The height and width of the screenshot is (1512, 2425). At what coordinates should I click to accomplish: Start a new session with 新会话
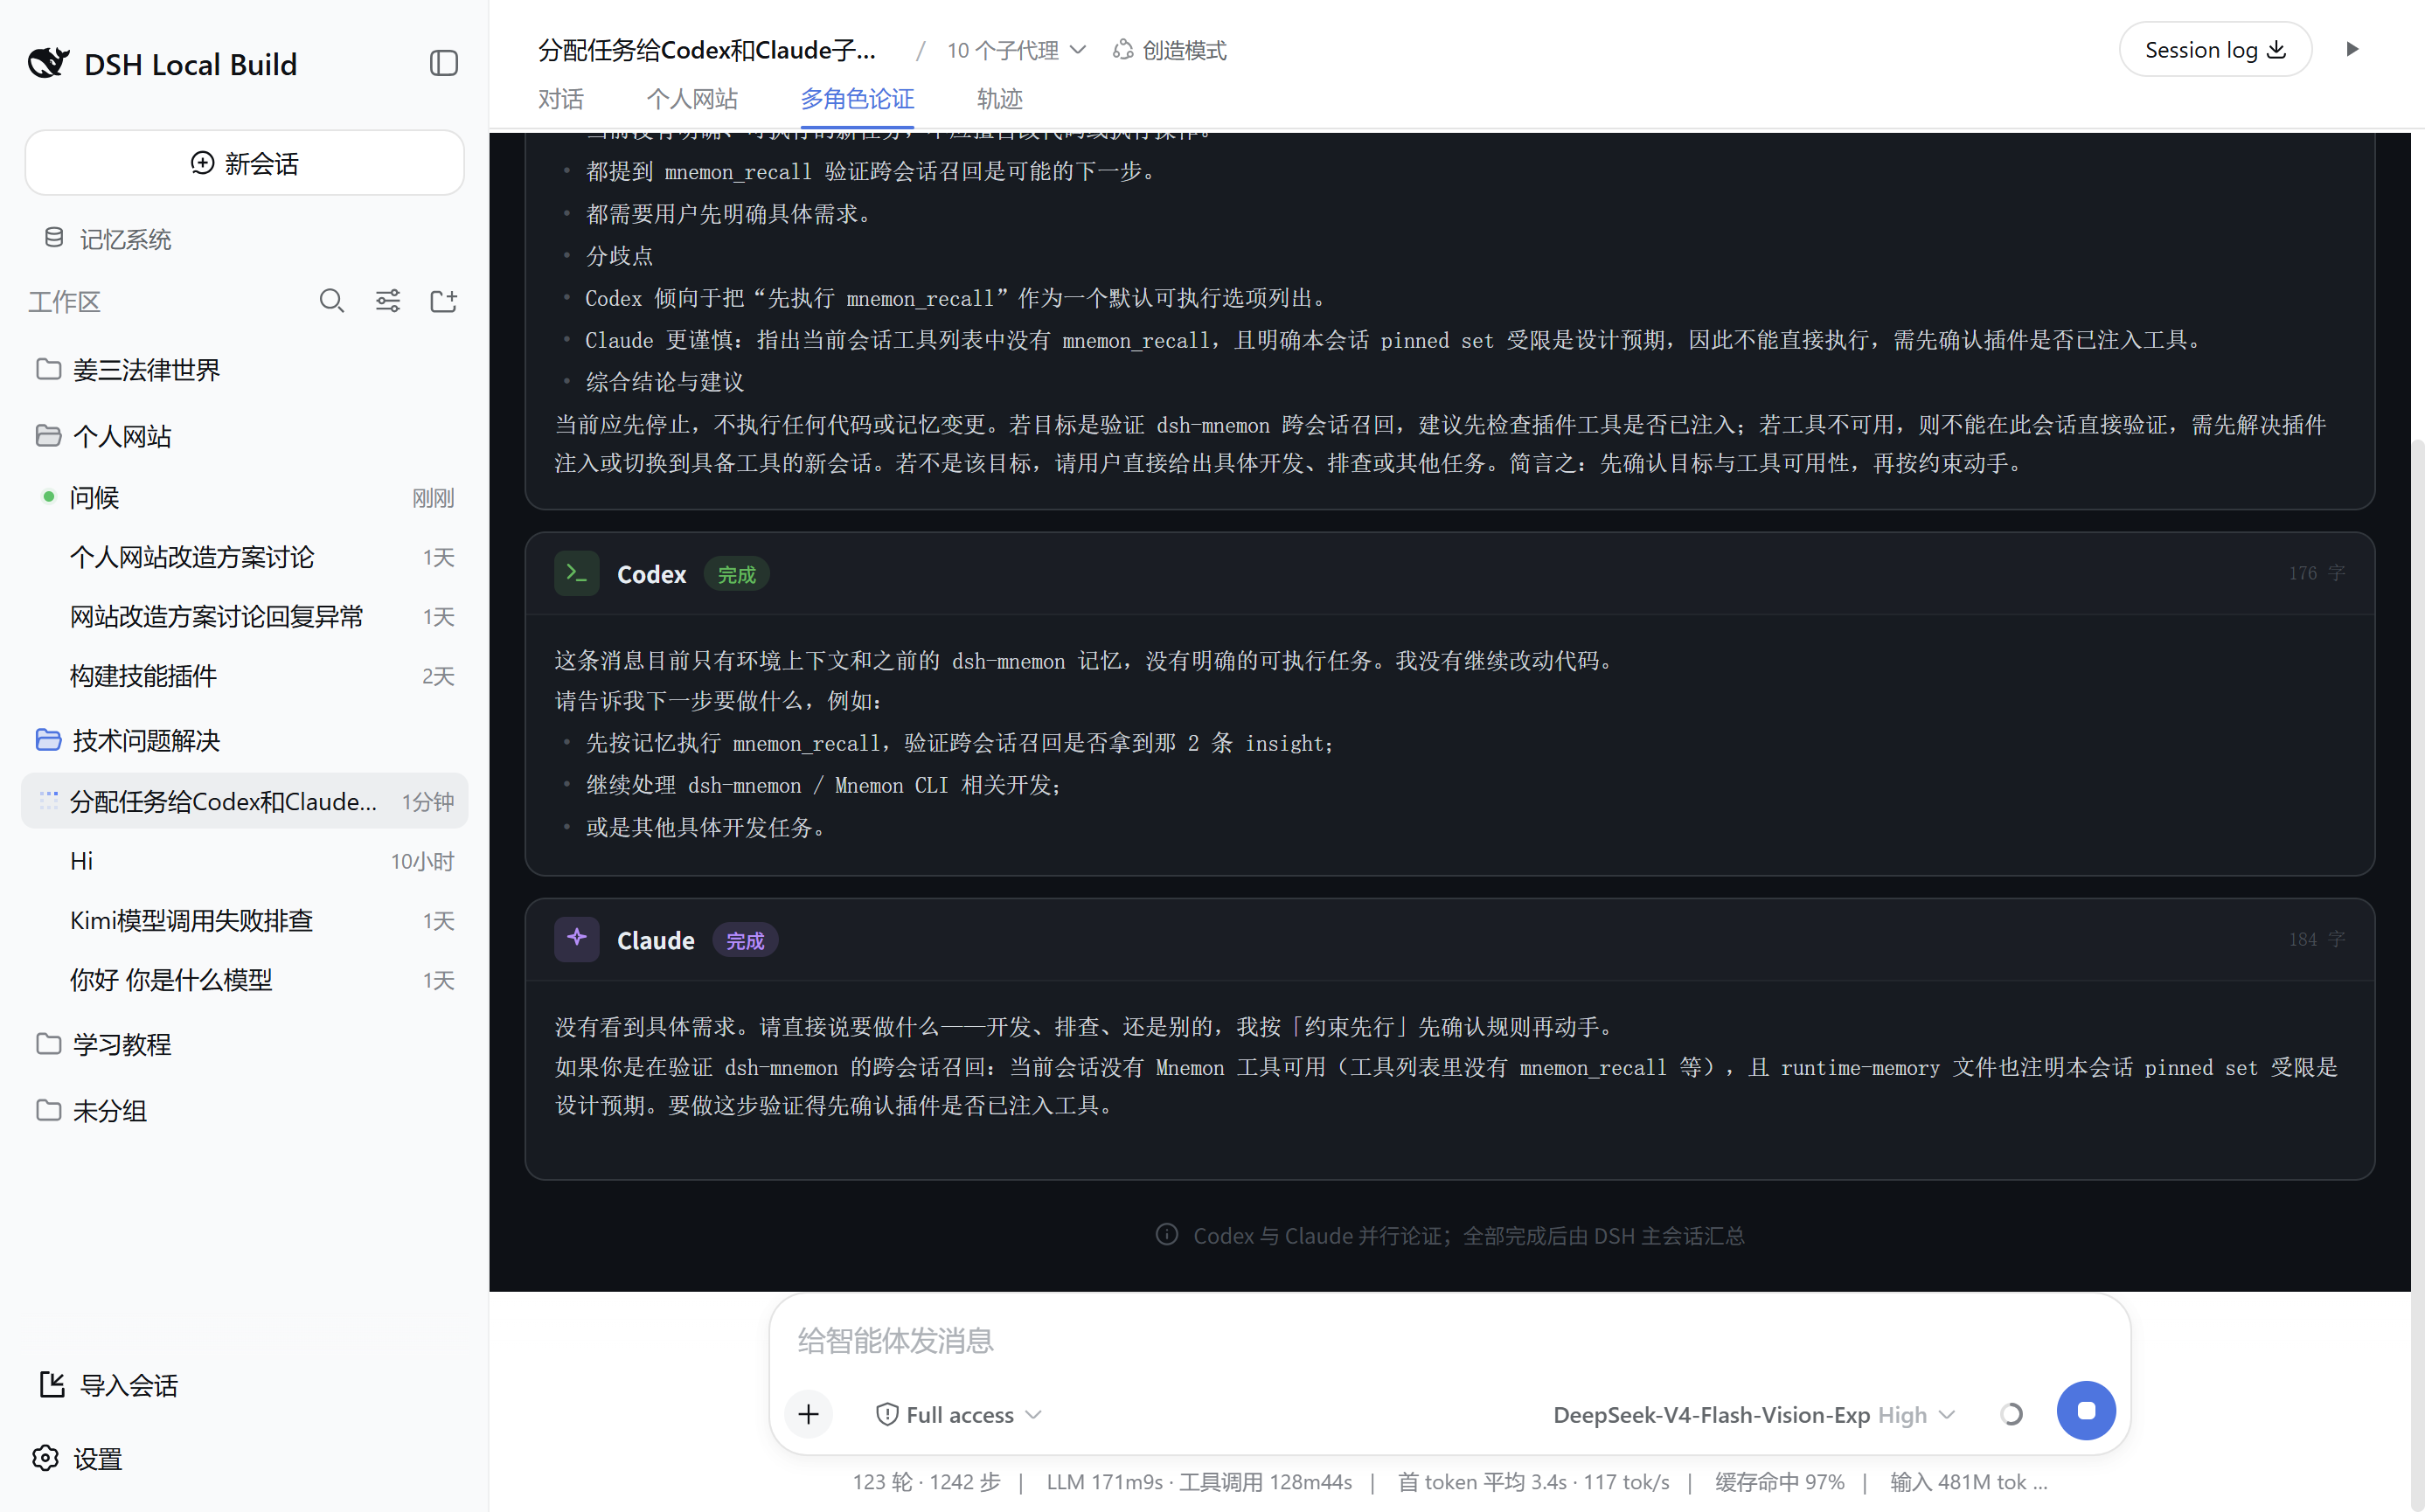tap(245, 163)
